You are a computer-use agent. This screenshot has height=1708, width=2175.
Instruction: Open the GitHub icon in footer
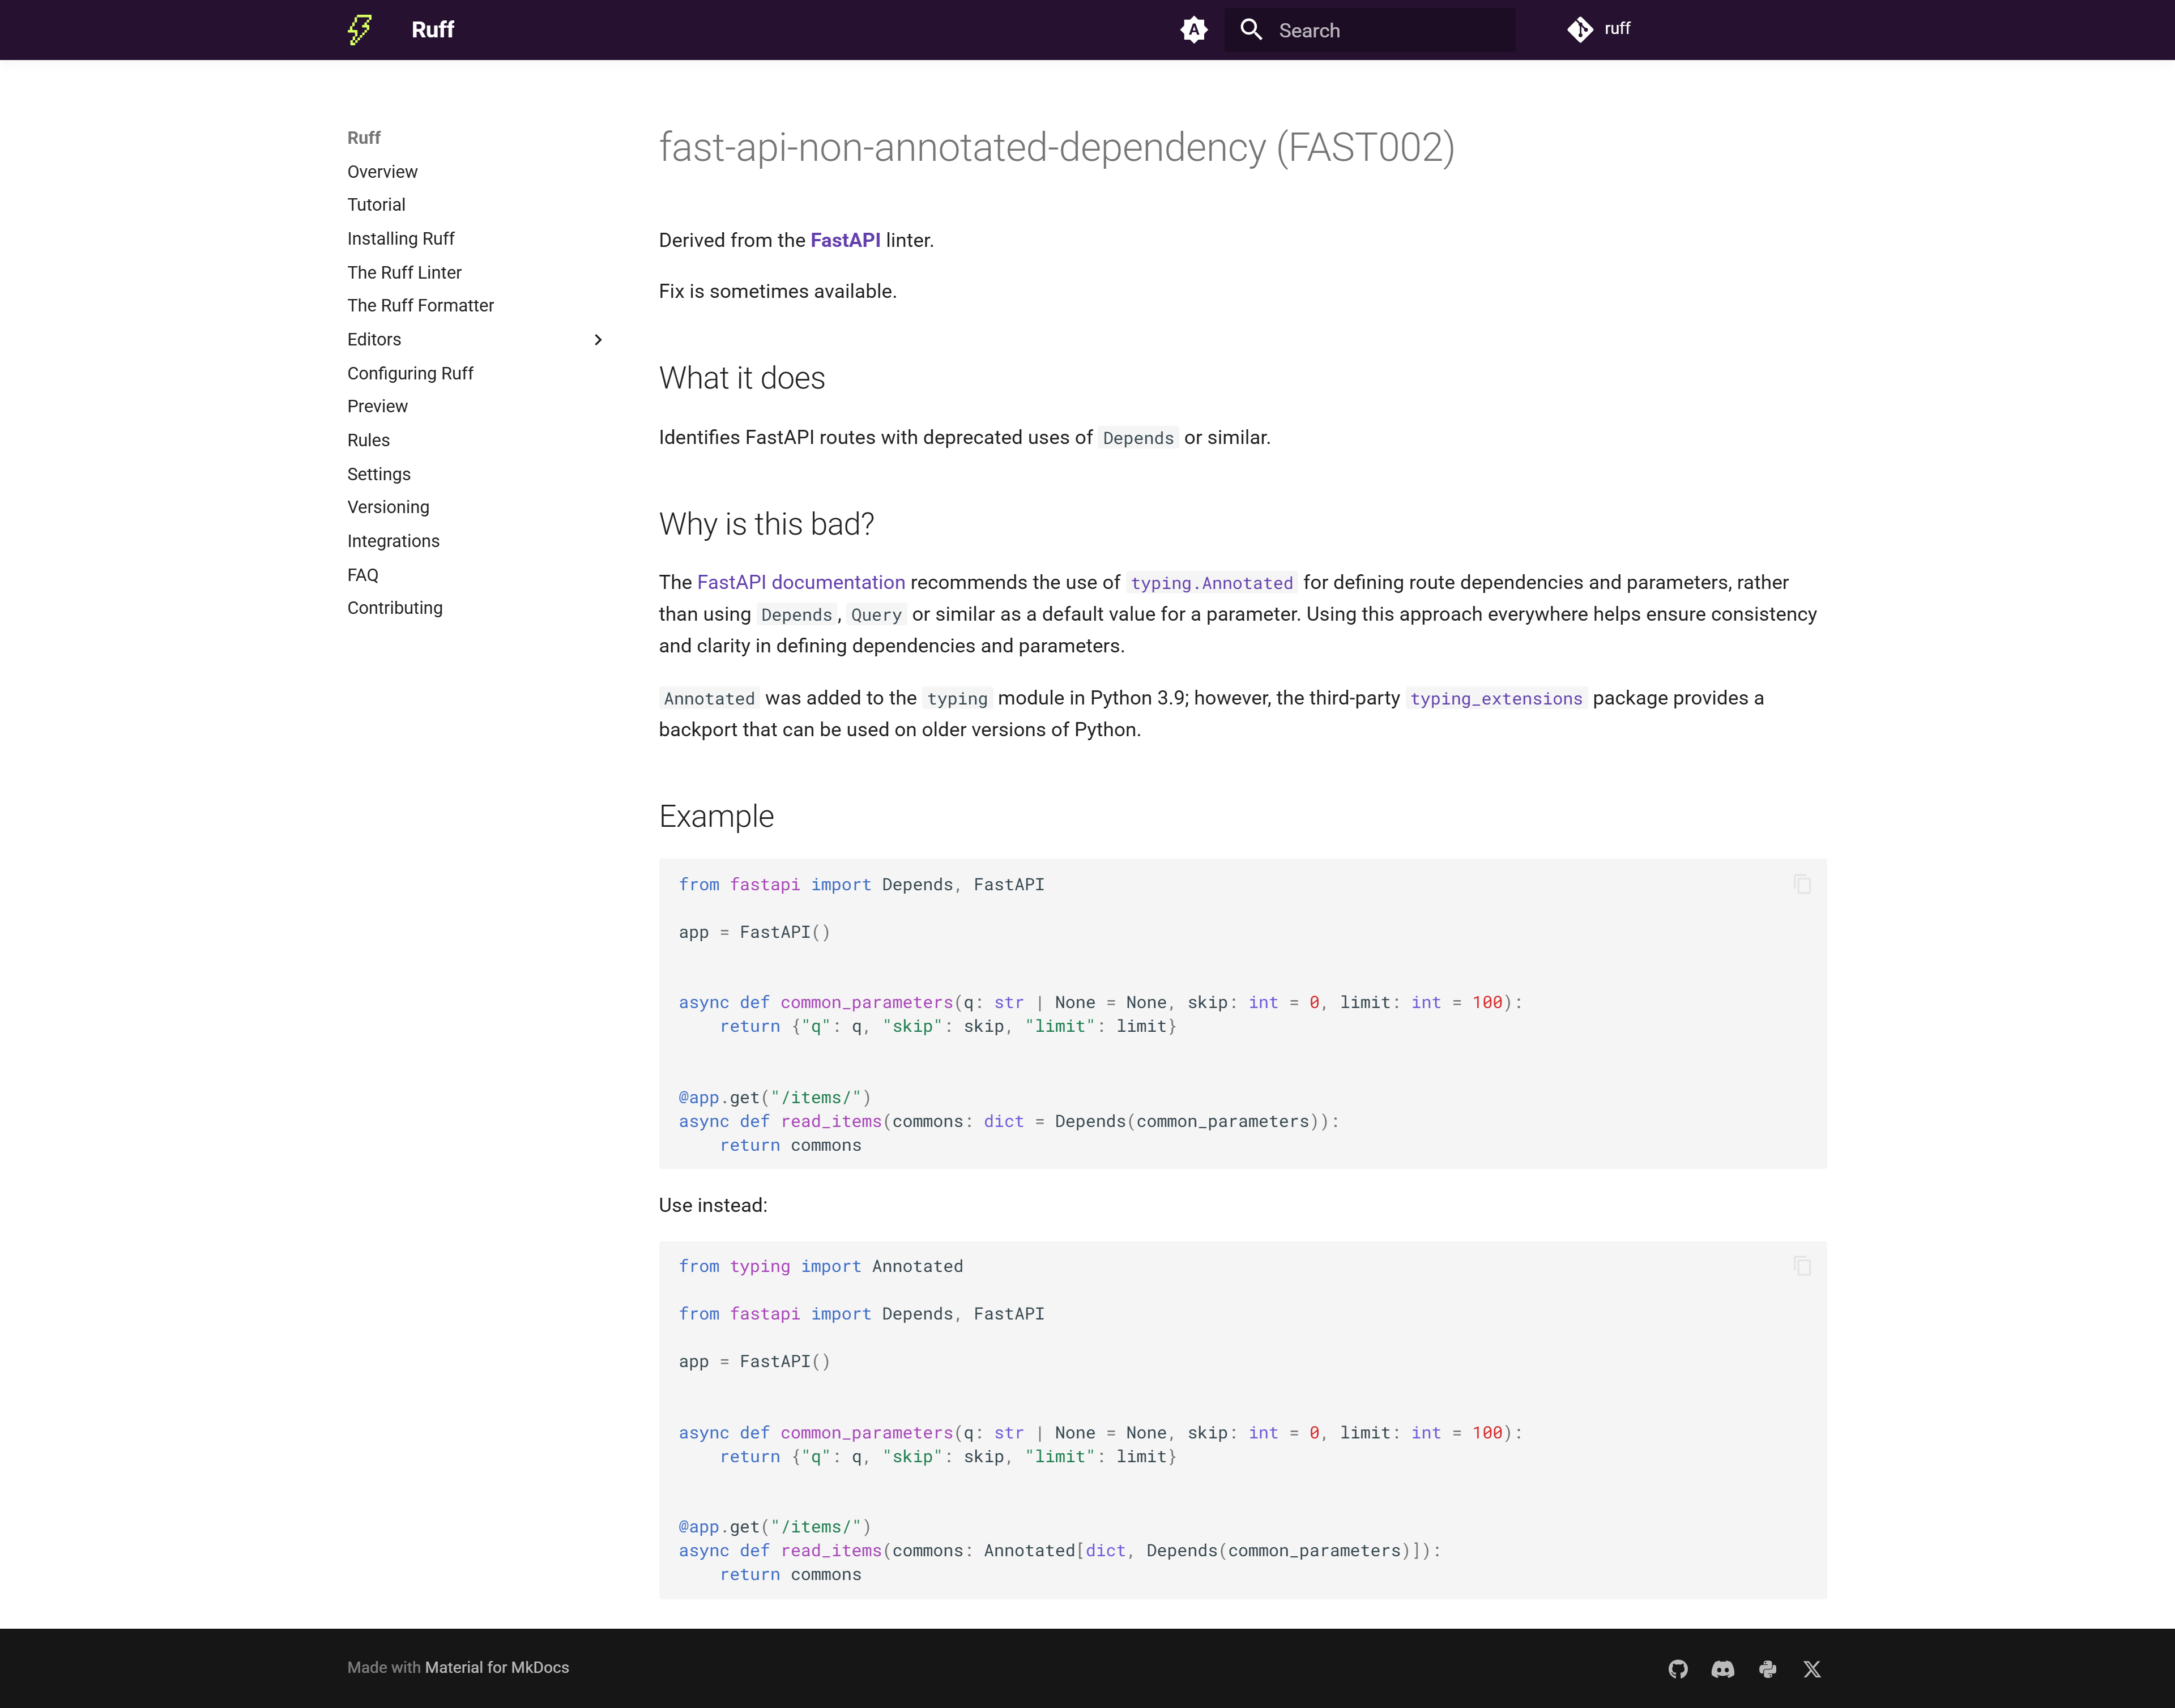coord(1678,1669)
